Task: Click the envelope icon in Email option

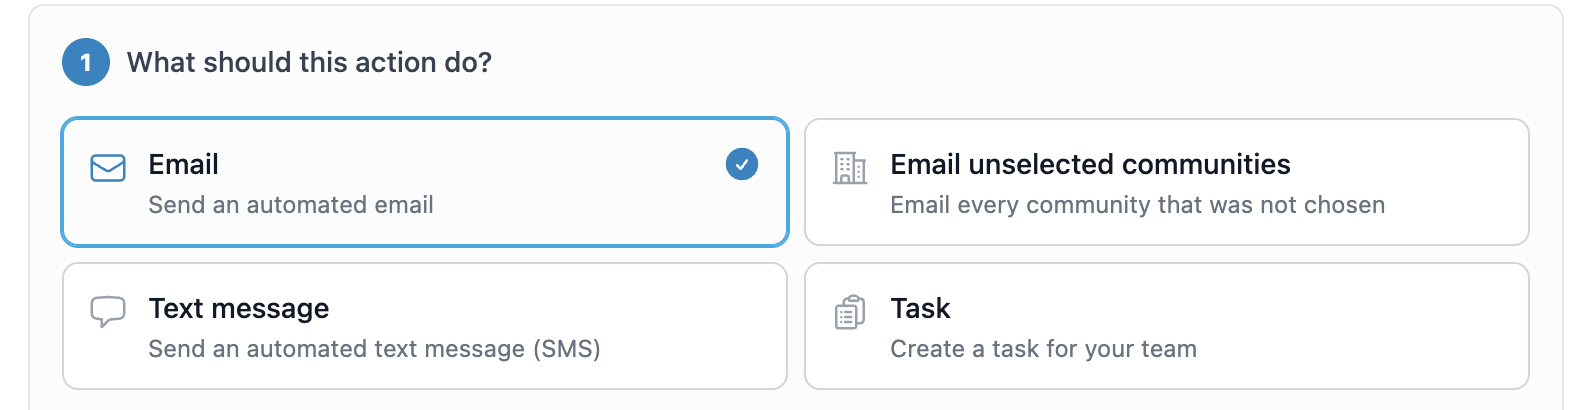Action: pos(108,168)
